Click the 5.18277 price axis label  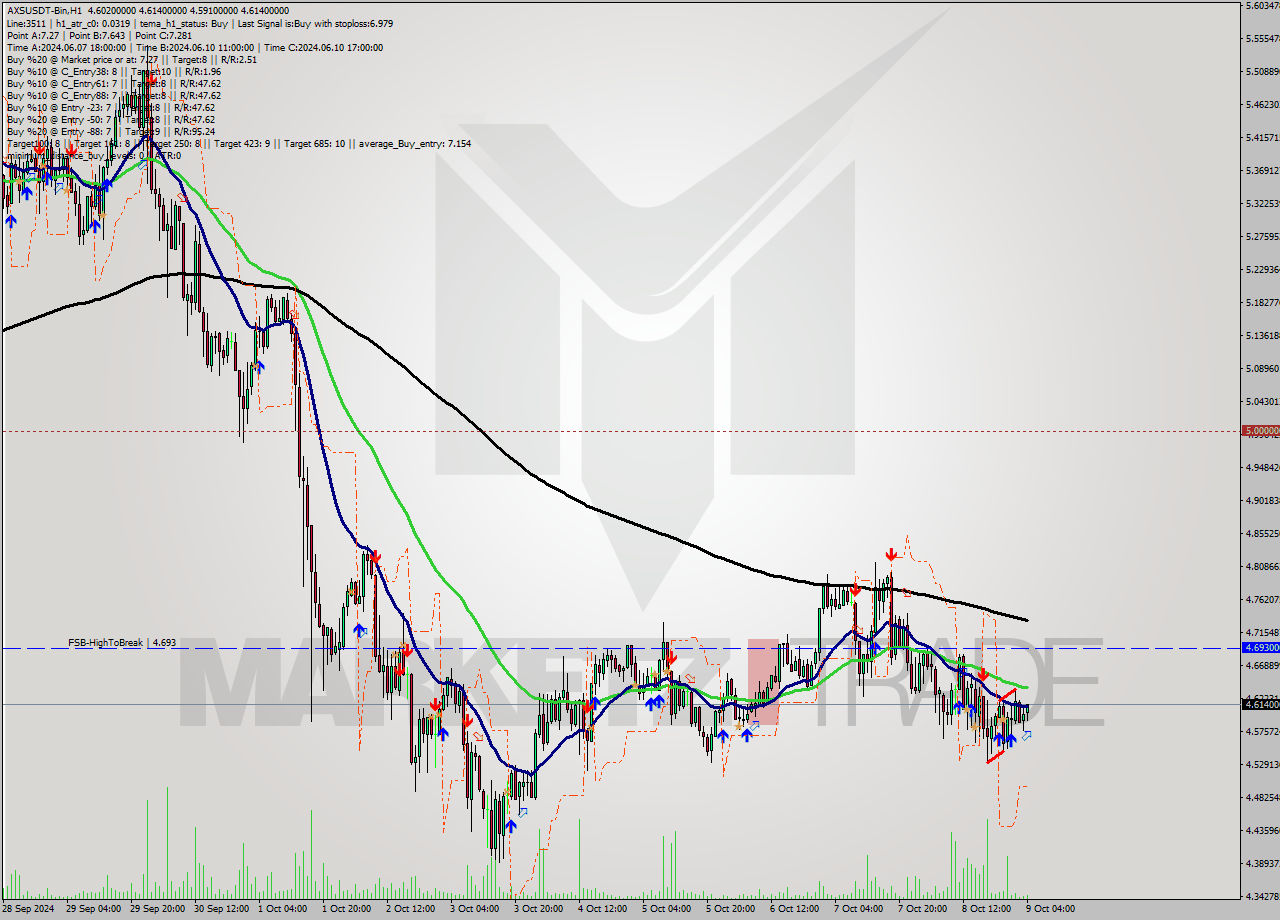pyautogui.click(x=1262, y=302)
